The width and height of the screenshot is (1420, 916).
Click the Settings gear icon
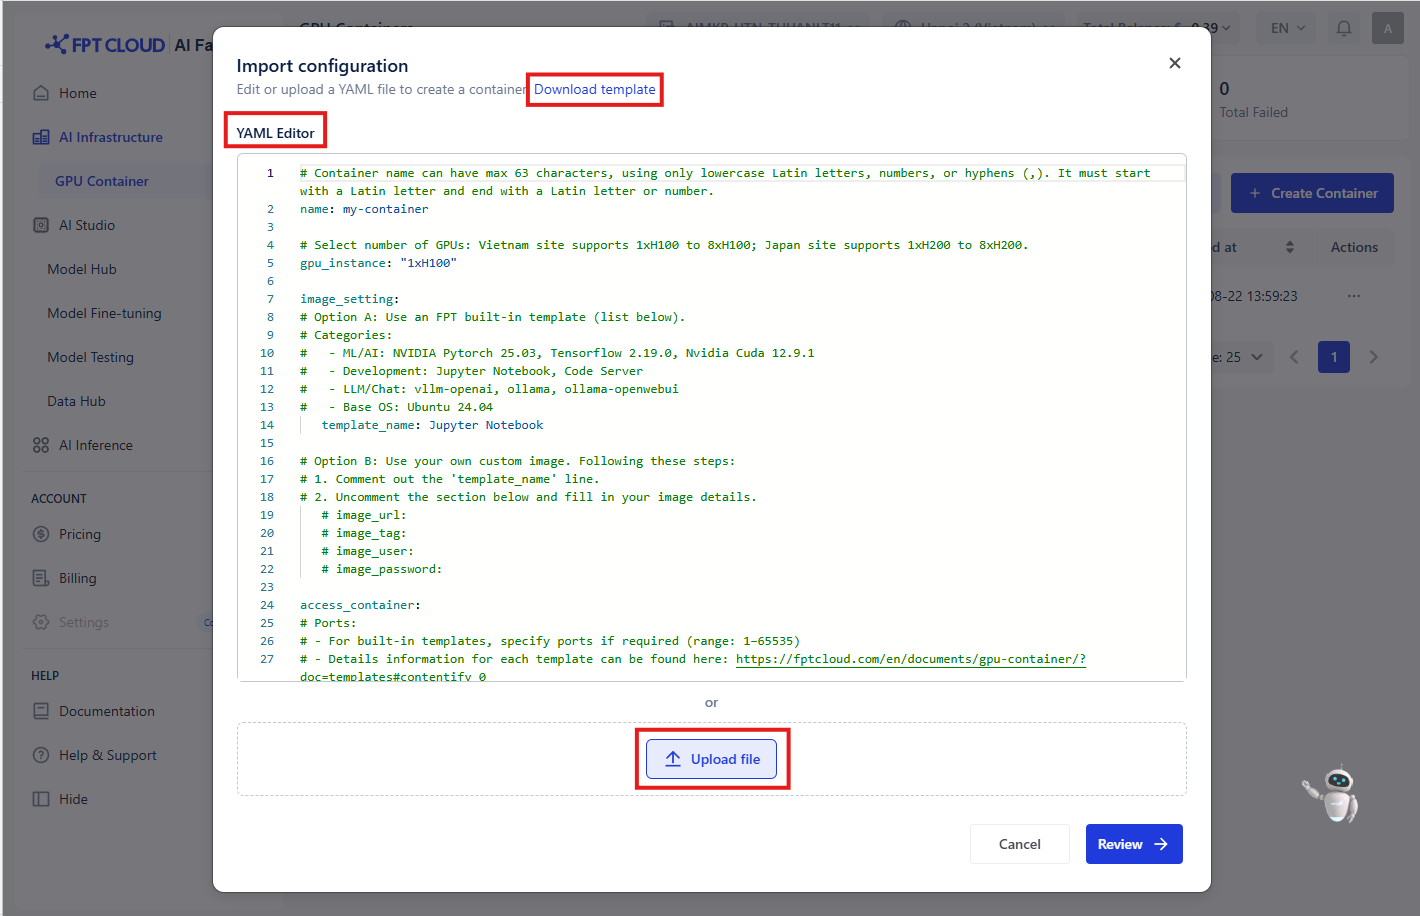point(41,622)
